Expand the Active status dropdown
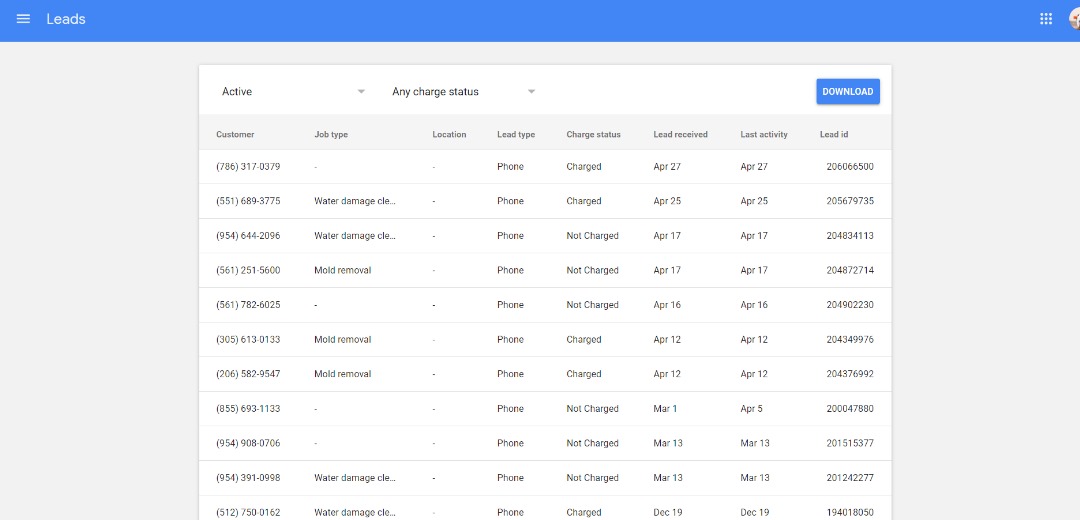The height and width of the screenshot is (520, 1080). pyautogui.click(x=293, y=92)
